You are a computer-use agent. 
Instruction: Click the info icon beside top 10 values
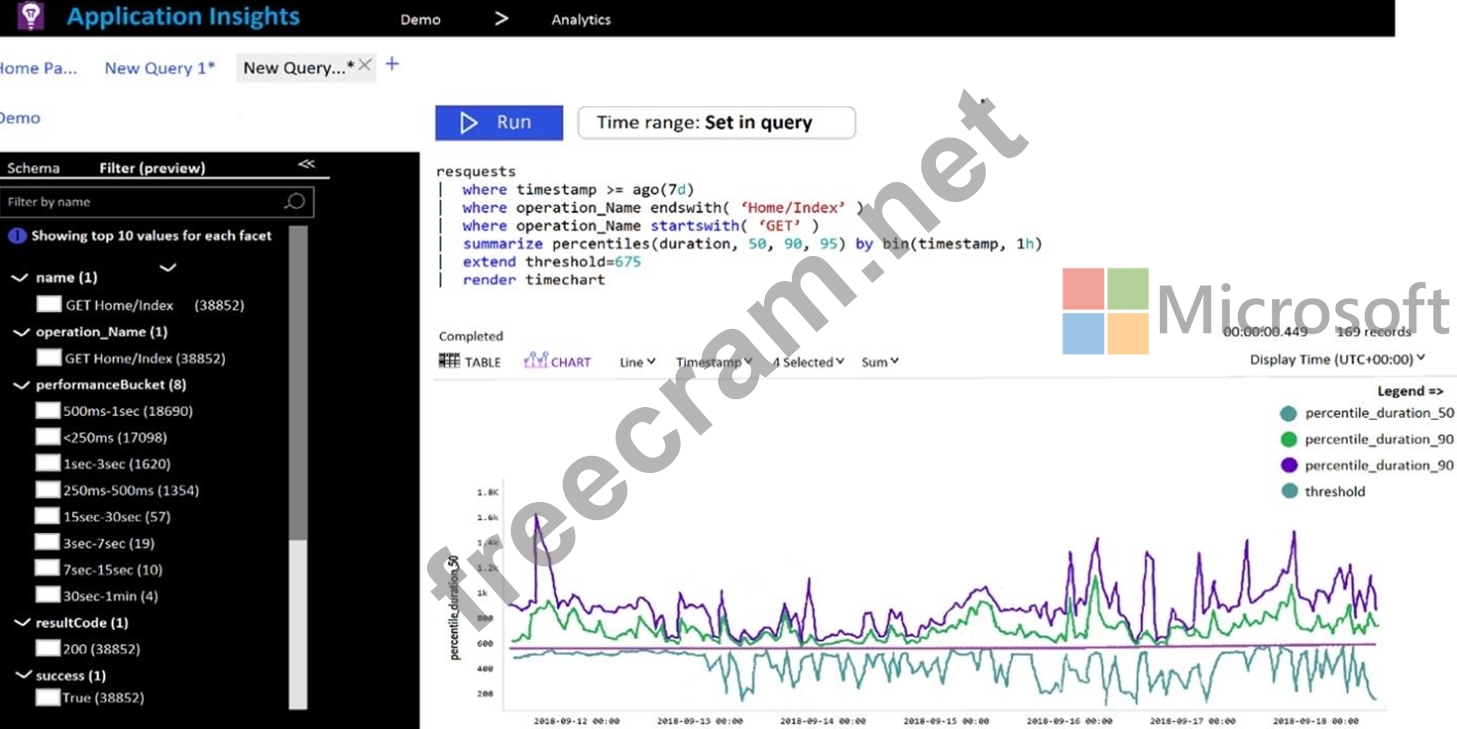[x=16, y=236]
